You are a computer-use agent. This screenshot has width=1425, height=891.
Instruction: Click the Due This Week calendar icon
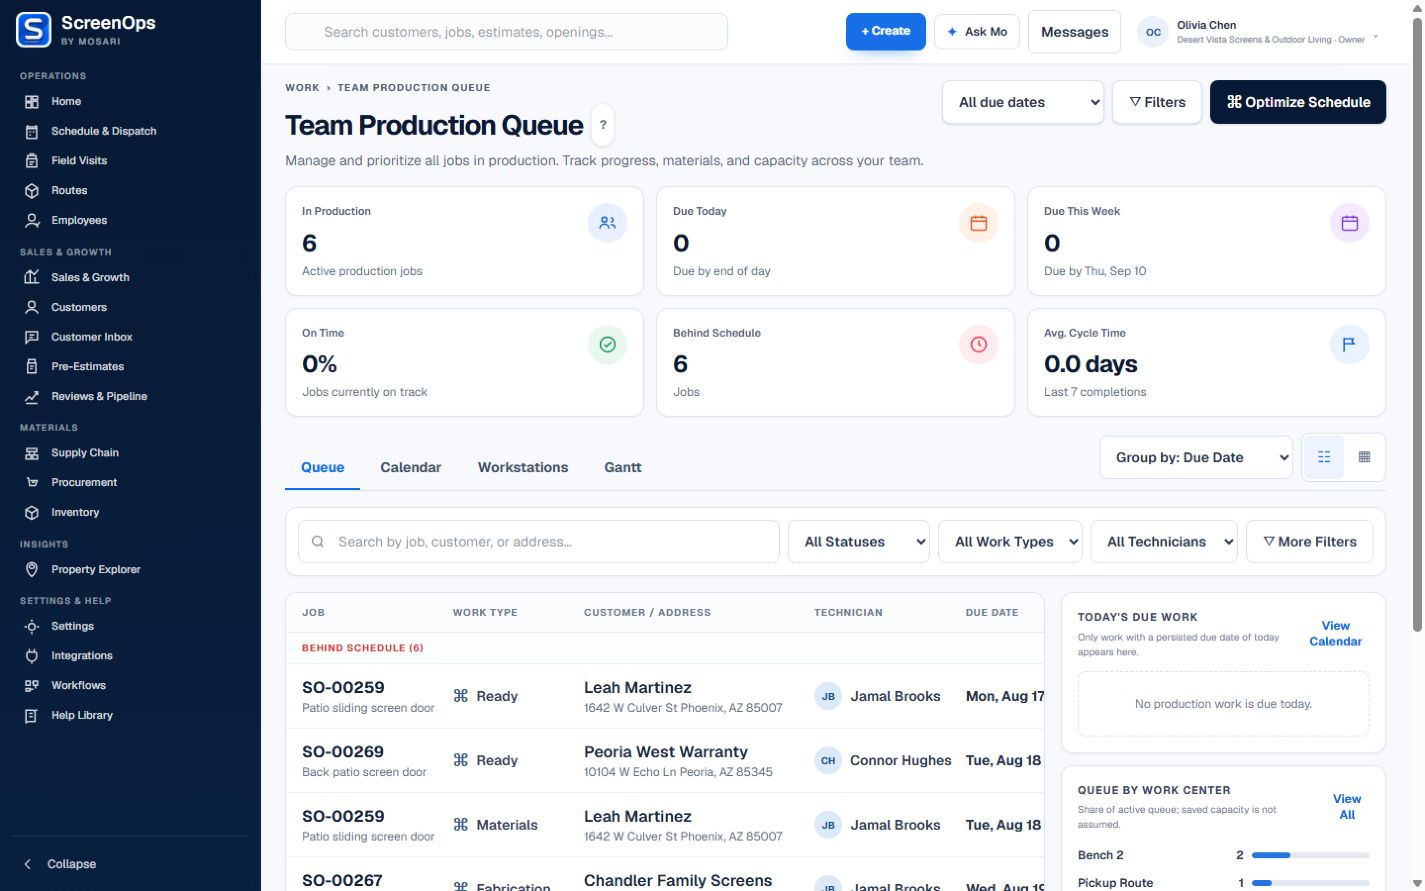(x=1350, y=223)
